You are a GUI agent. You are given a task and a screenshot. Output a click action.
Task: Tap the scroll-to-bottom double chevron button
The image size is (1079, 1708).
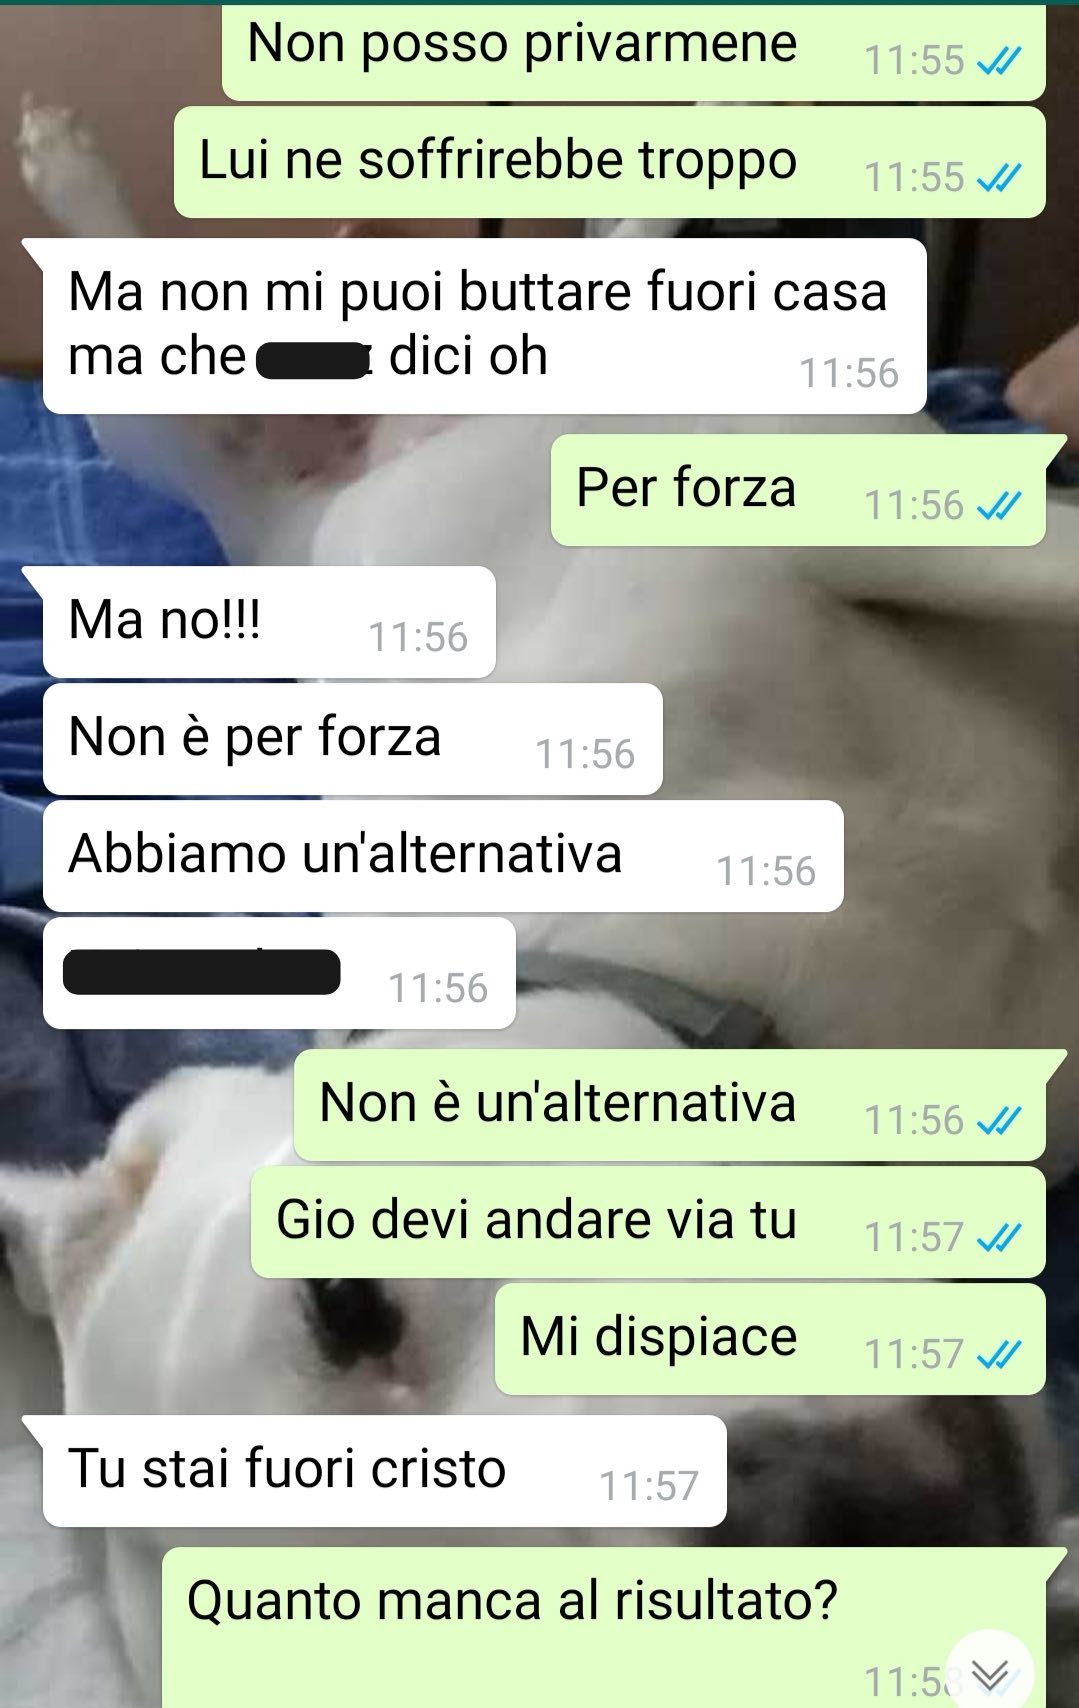point(989,1672)
